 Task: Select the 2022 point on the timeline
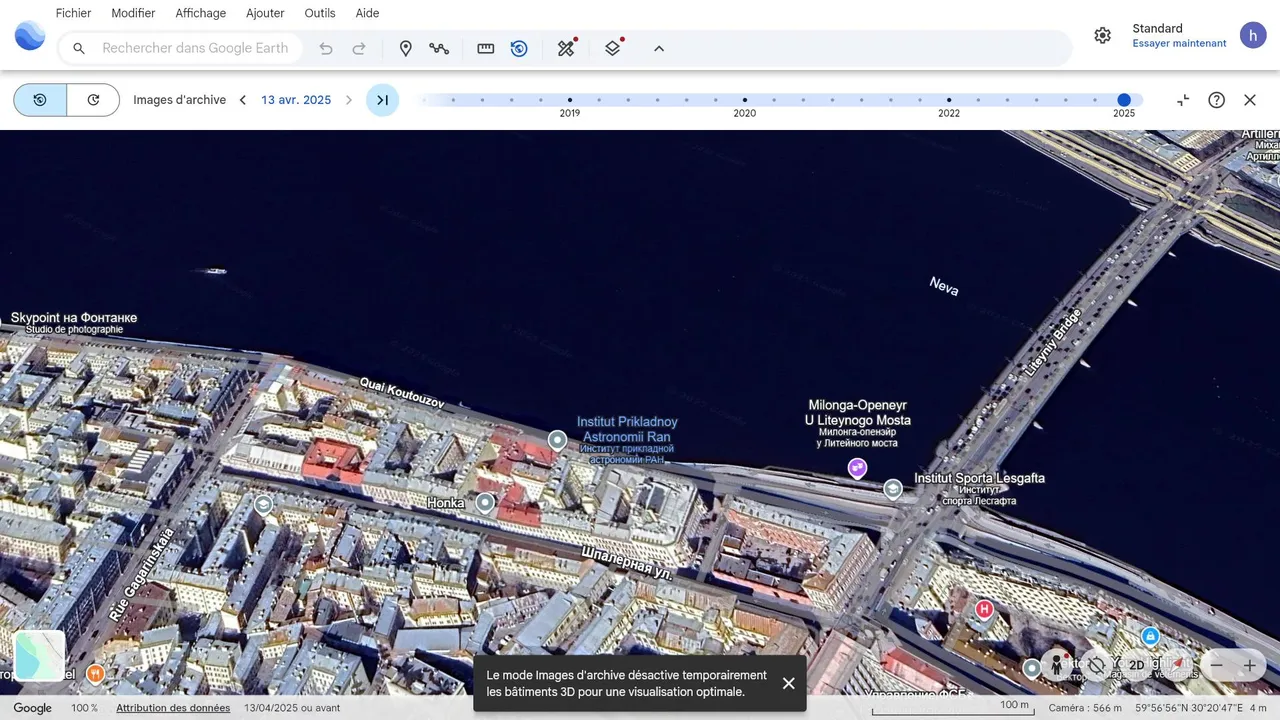tap(949, 100)
